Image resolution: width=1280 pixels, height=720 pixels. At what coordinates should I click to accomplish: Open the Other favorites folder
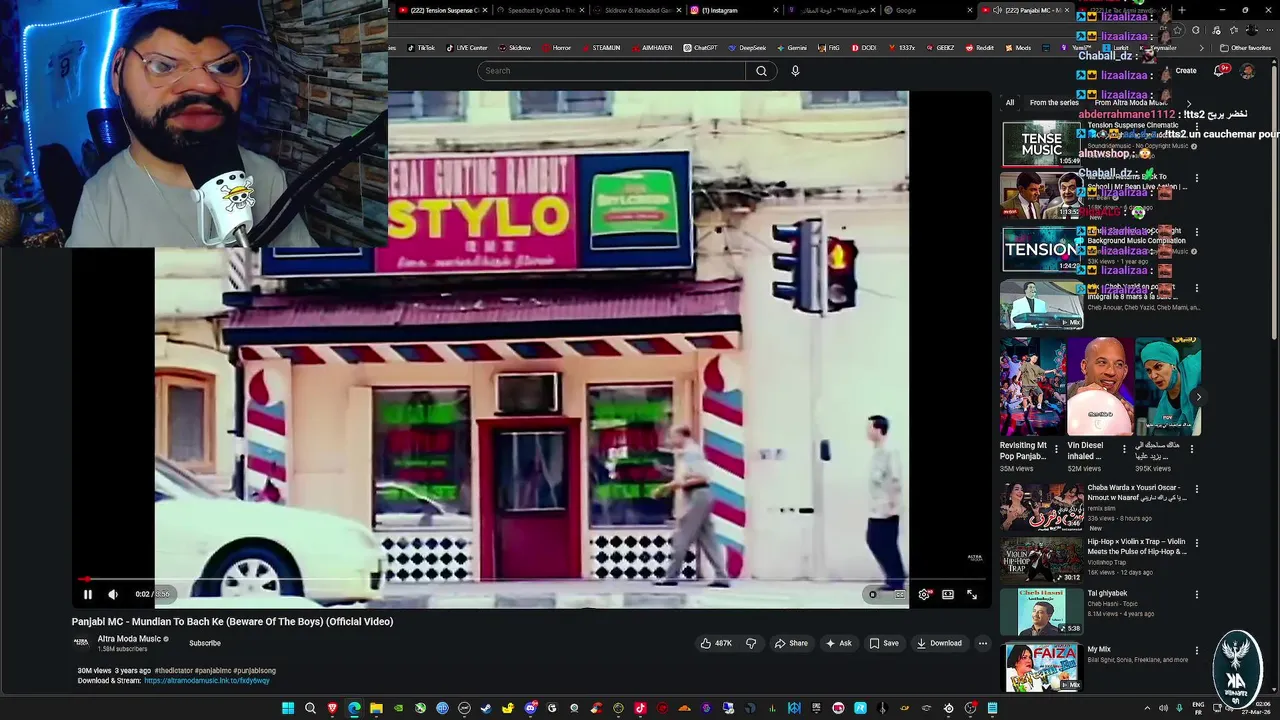point(1245,47)
